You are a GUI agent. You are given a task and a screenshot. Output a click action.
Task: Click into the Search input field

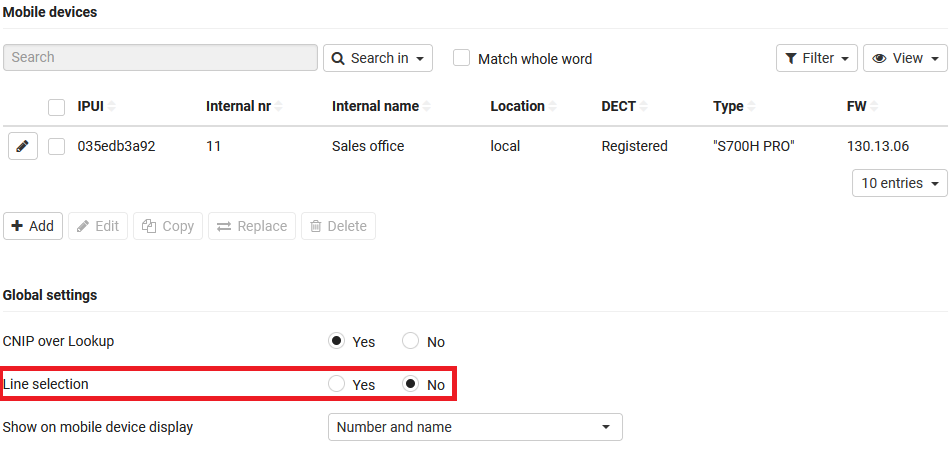pyautogui.click(x=160, y=58)
